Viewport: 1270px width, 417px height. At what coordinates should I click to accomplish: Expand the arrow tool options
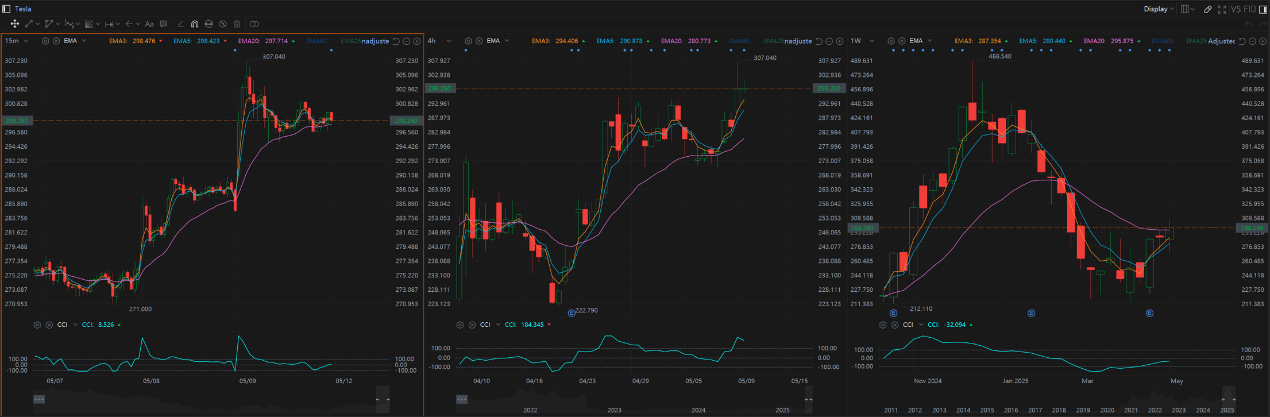tap(138, 23)
